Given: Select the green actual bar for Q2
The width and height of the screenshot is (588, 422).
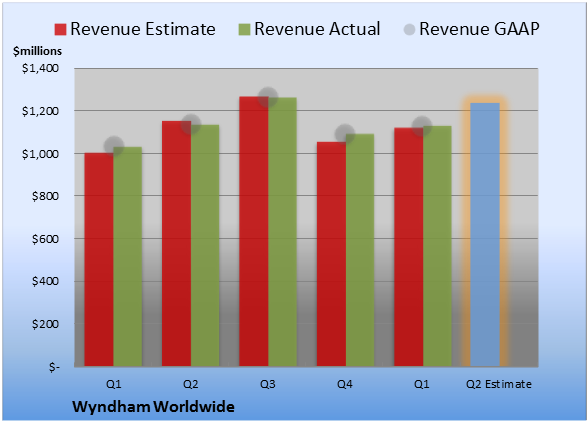Looking at the screenshot, I should point(205,246).
